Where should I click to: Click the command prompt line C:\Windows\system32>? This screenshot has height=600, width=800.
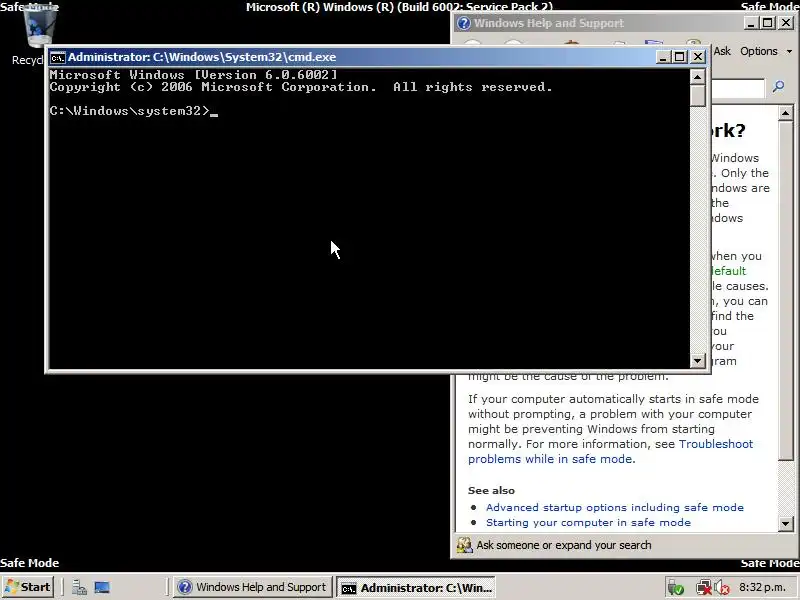coord(130,111)
